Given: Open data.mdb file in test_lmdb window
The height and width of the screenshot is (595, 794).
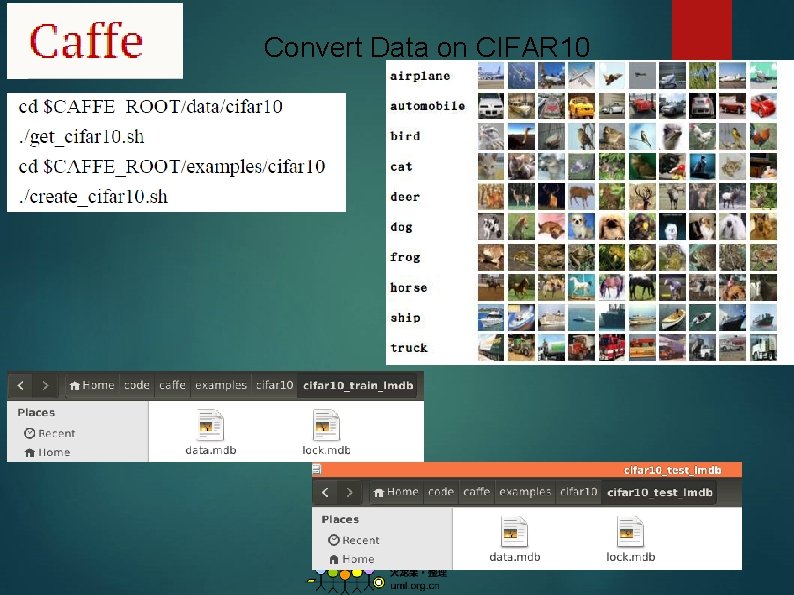Looking at the screenshot, I should tap(514, 540).
